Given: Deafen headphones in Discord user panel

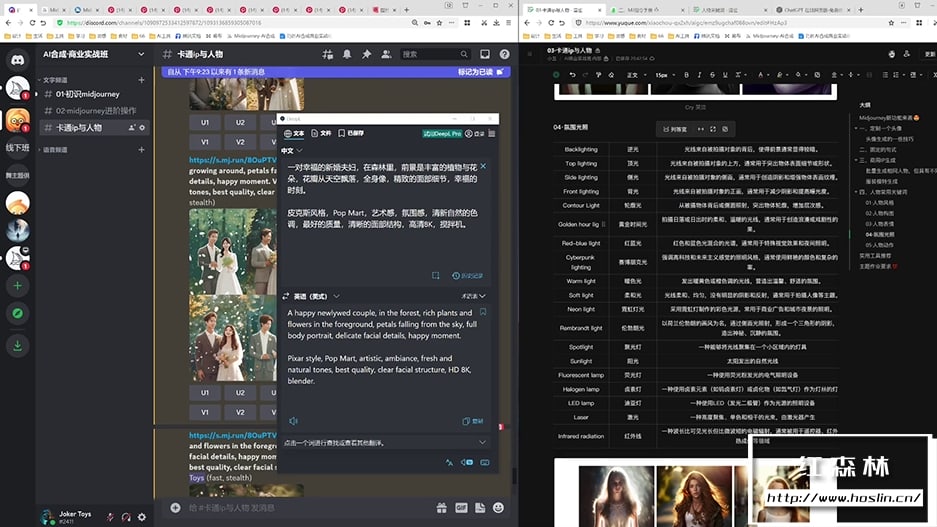Looking at the screenshot, I should pos(126,517).
